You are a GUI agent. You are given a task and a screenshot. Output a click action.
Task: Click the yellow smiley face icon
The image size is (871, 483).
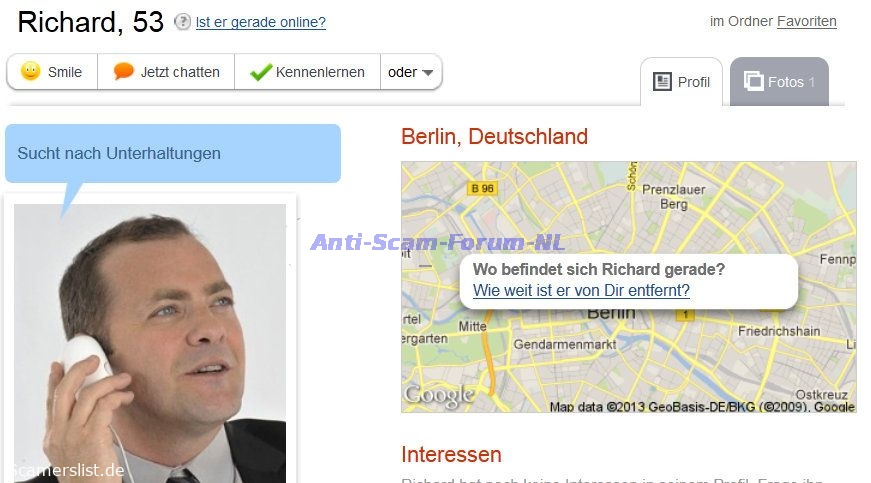click(31, 72)
